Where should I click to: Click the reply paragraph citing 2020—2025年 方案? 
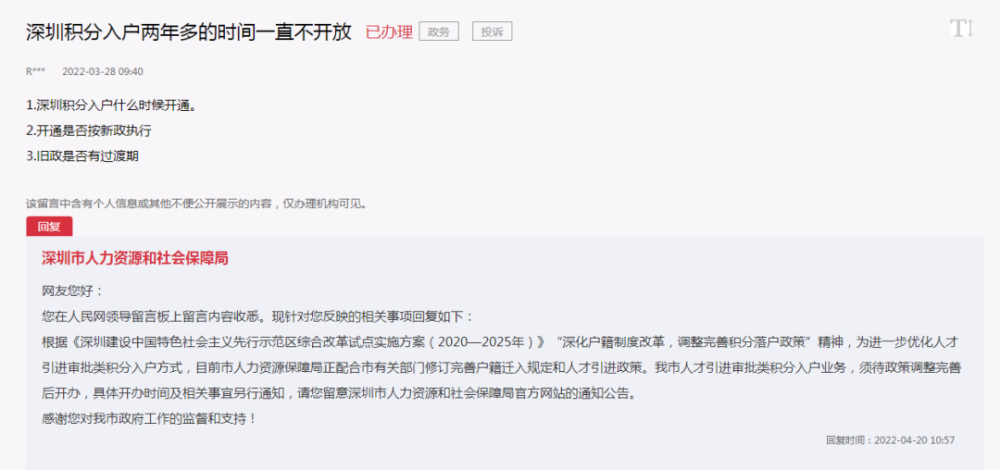501,342
